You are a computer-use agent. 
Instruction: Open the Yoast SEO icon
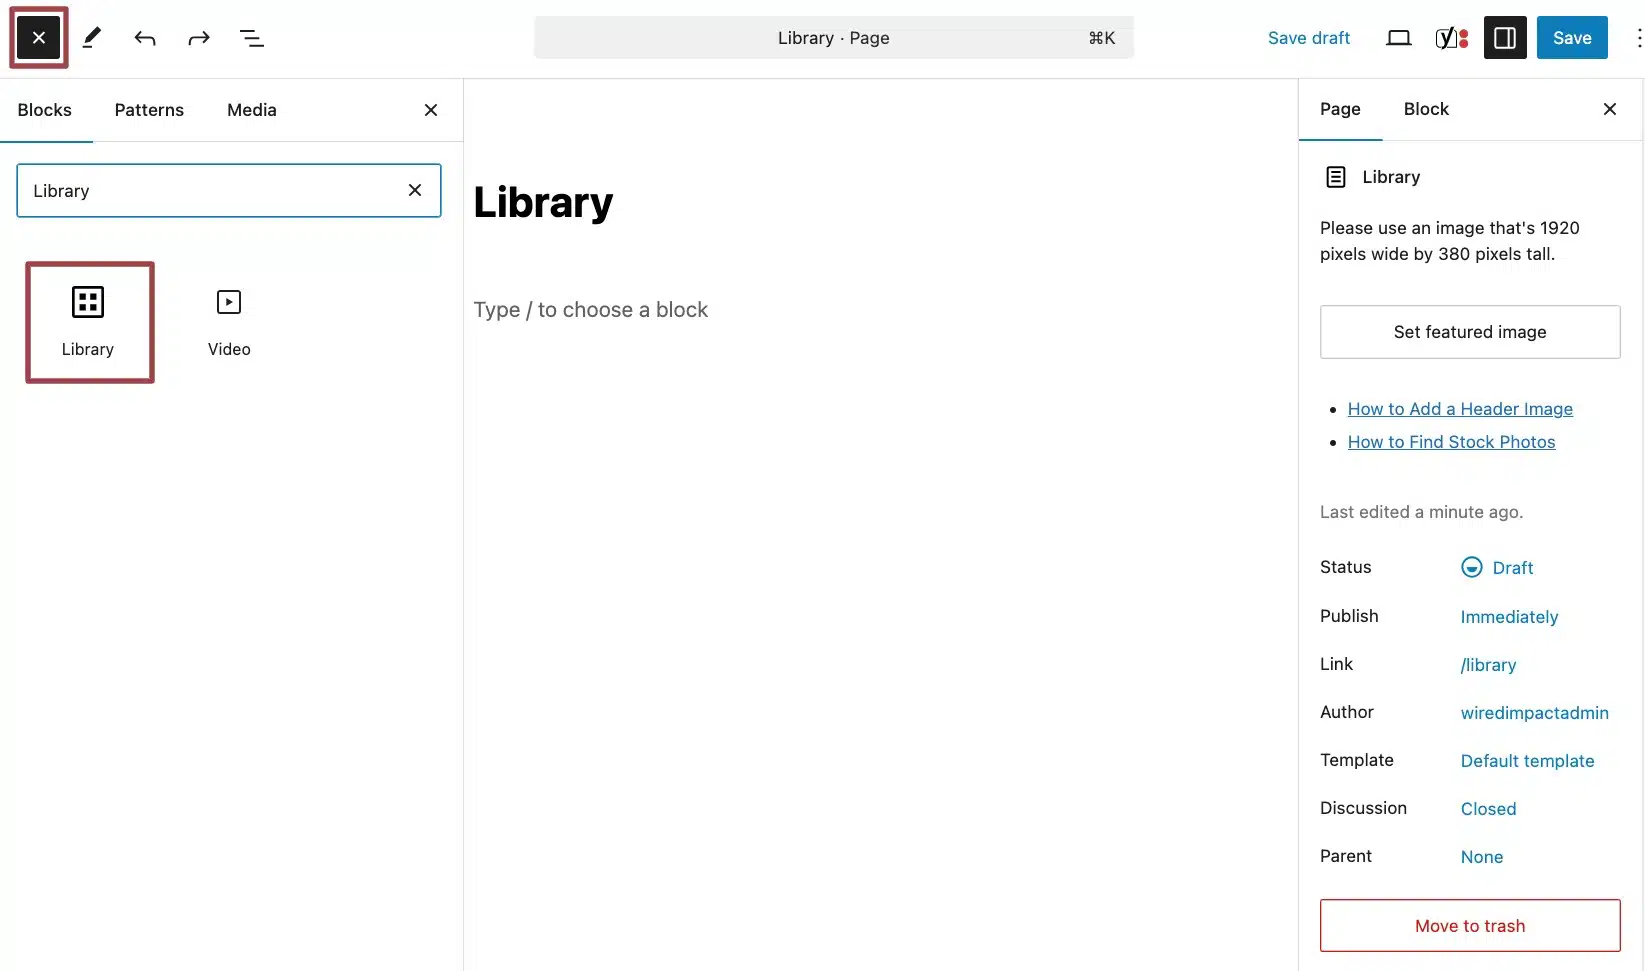[x=1452, y=38]
